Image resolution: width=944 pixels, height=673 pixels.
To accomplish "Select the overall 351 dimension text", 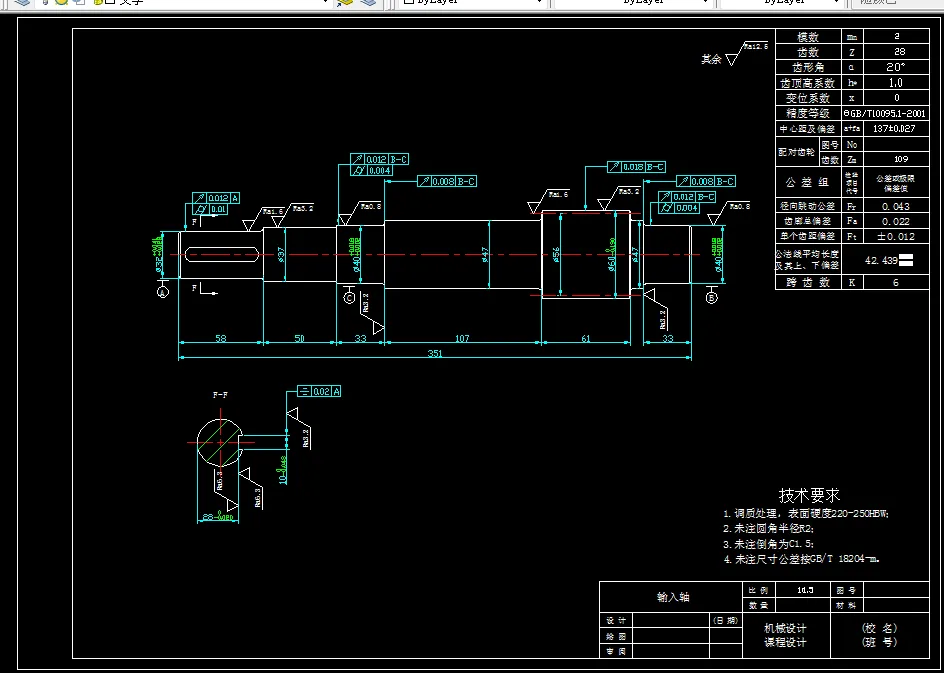I will point(435,353).
